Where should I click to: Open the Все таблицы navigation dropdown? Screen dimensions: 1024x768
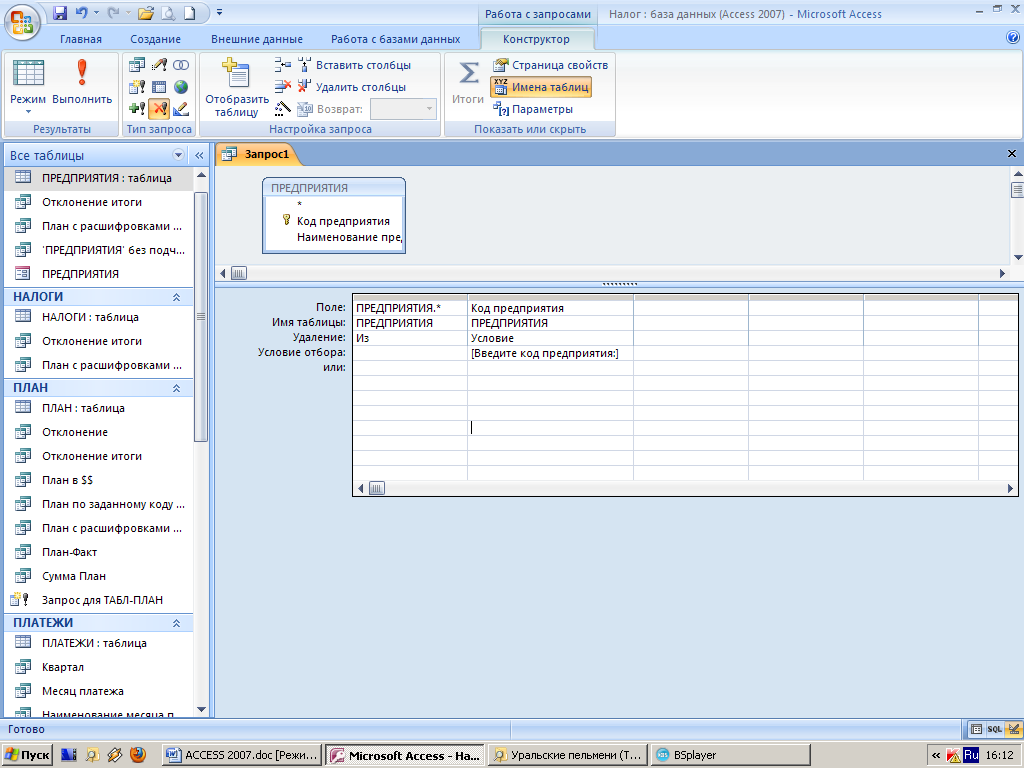pos(178,155)
